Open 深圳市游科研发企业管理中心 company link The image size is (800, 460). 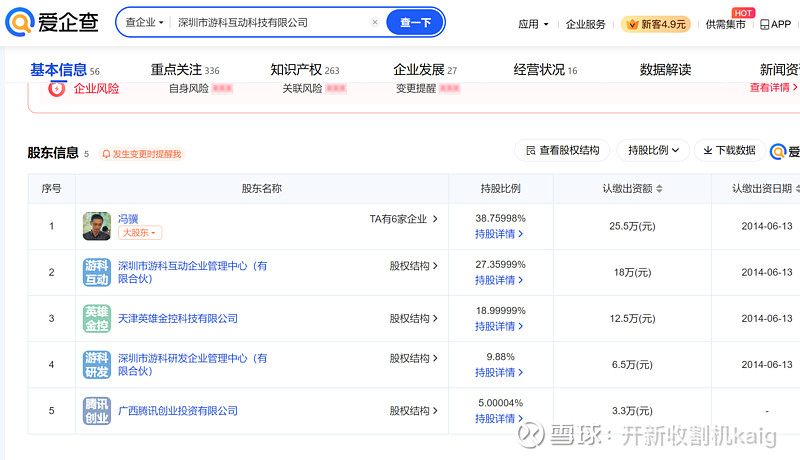click(192, 365)
